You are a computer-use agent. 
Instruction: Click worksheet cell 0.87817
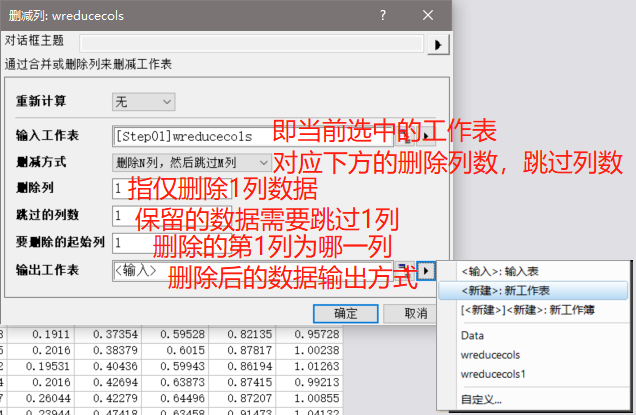click(242, 350)
